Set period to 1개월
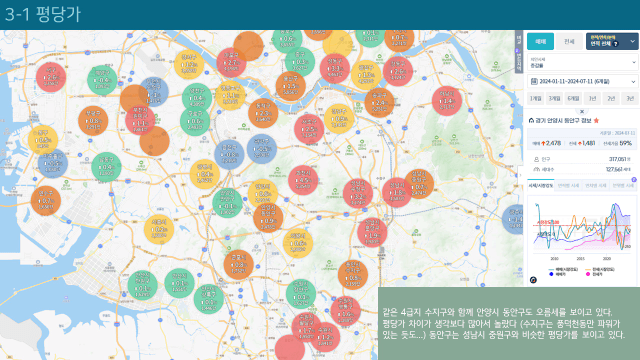The width and height of the screenshot is (640, 360). pyautogui.click(x=536, y=98)
